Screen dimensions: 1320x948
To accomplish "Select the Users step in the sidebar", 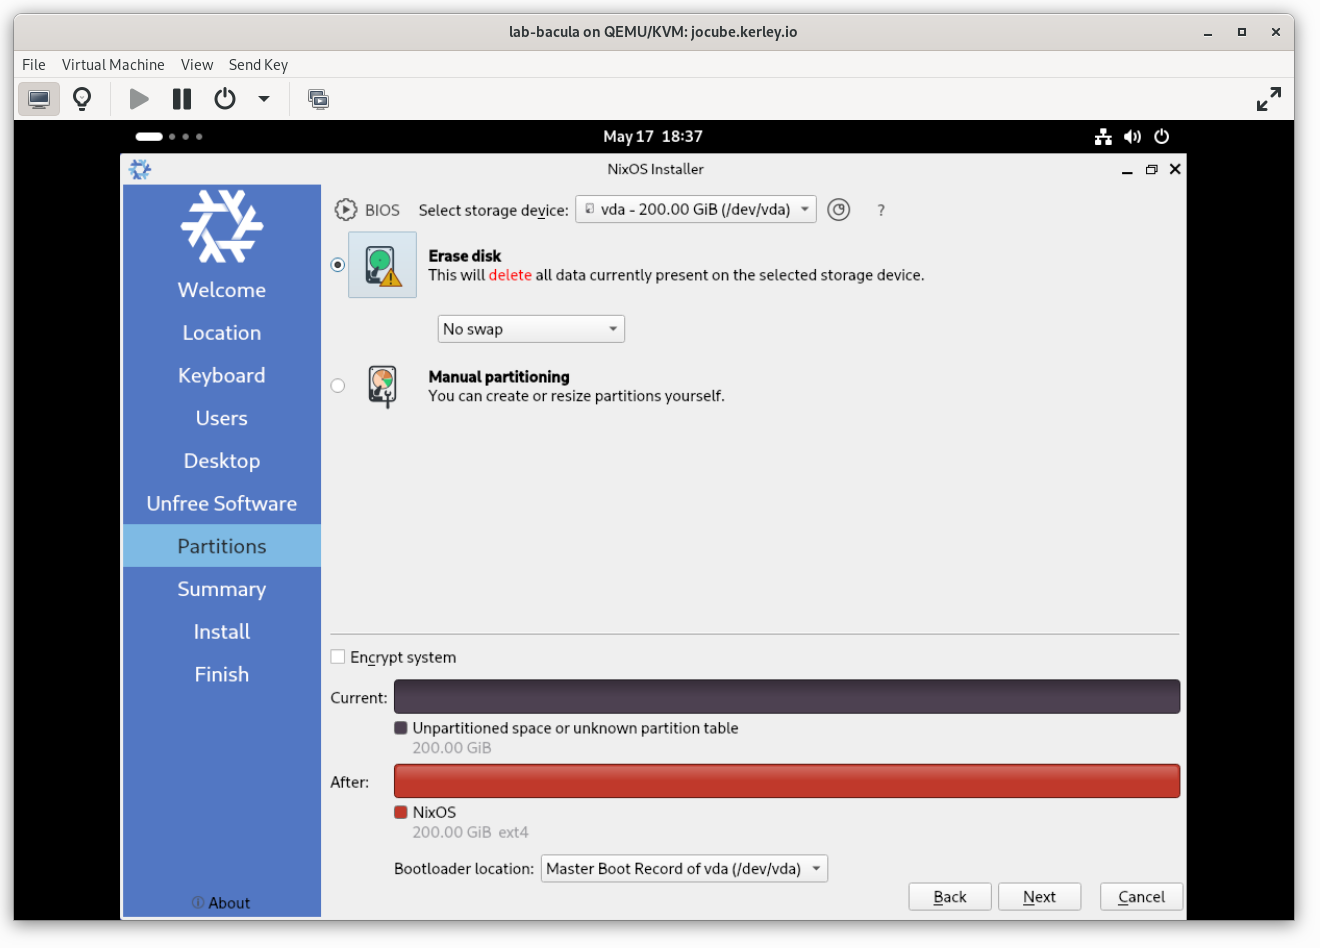I will click(x=222, y=418).
